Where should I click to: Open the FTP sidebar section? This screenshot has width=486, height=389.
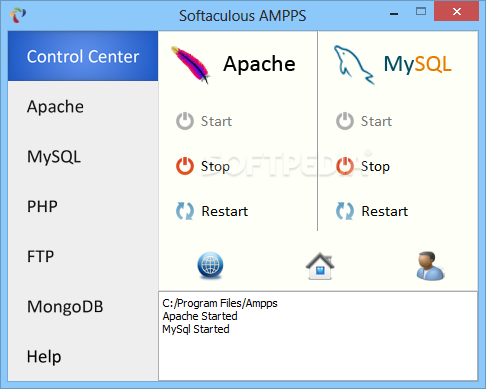(83, 256)
